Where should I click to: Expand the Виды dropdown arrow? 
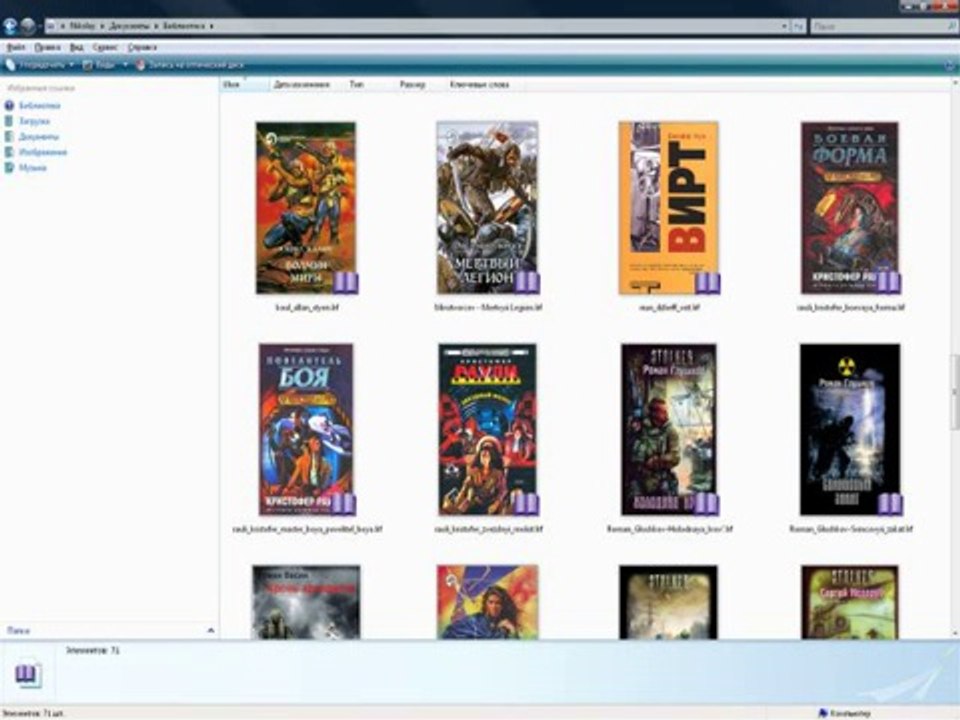(125, 65)
